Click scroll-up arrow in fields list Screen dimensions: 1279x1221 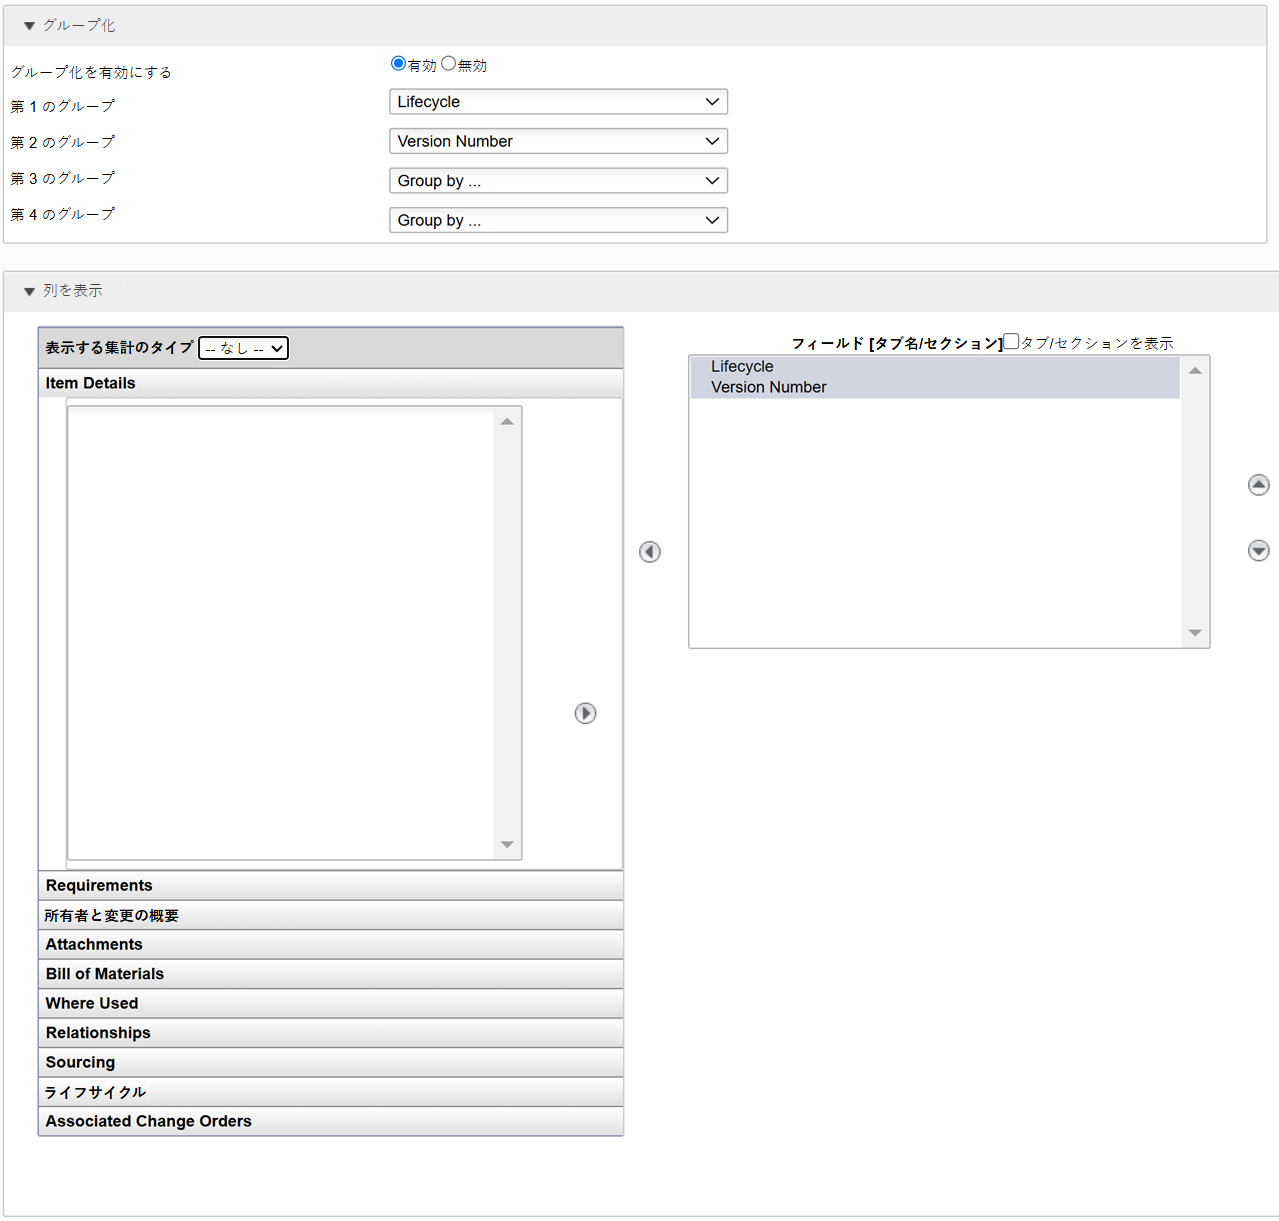click(x=1195, y=371)
